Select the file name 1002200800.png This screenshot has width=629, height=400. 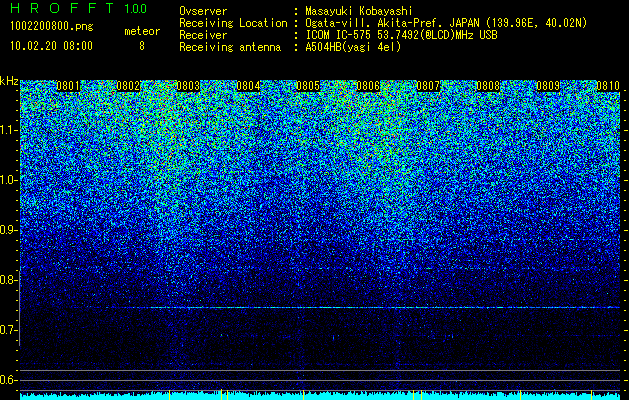pyautogui.click(x=52, y=27)
